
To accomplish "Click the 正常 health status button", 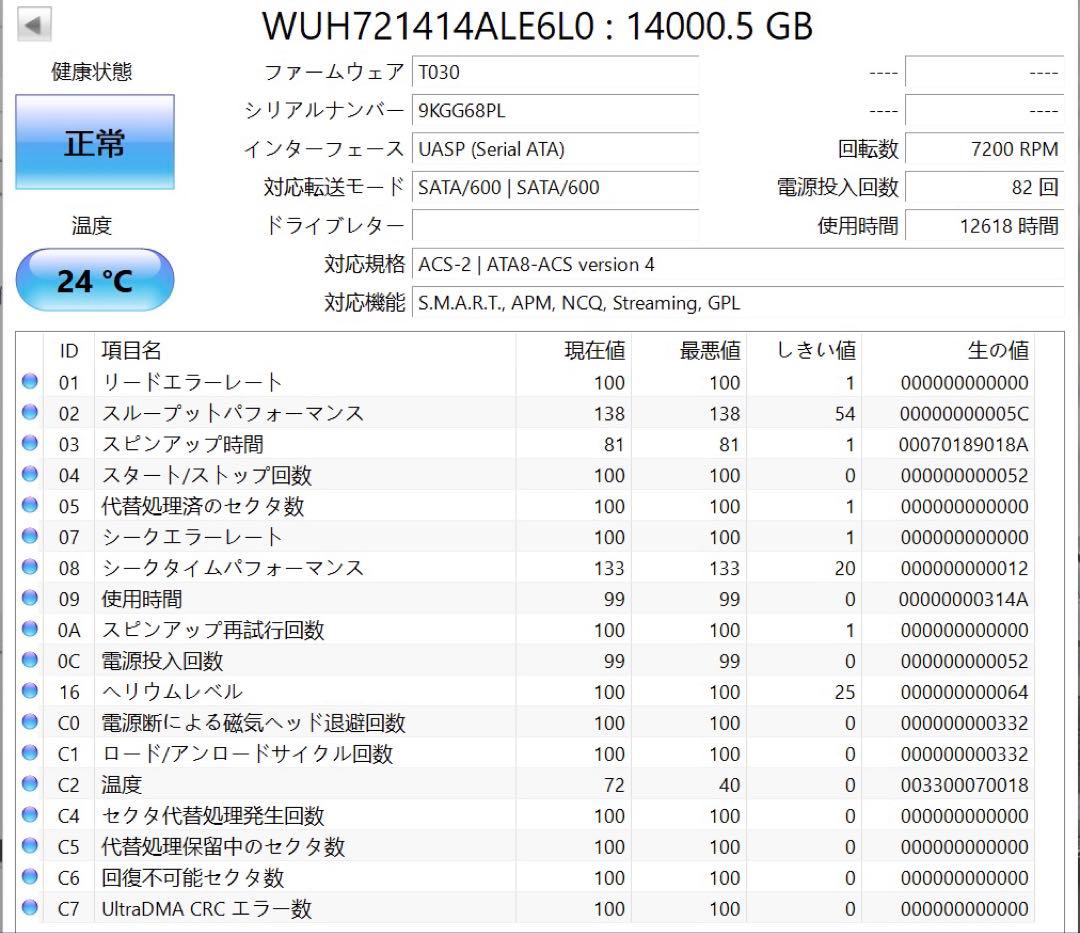I will pos(95,143).
